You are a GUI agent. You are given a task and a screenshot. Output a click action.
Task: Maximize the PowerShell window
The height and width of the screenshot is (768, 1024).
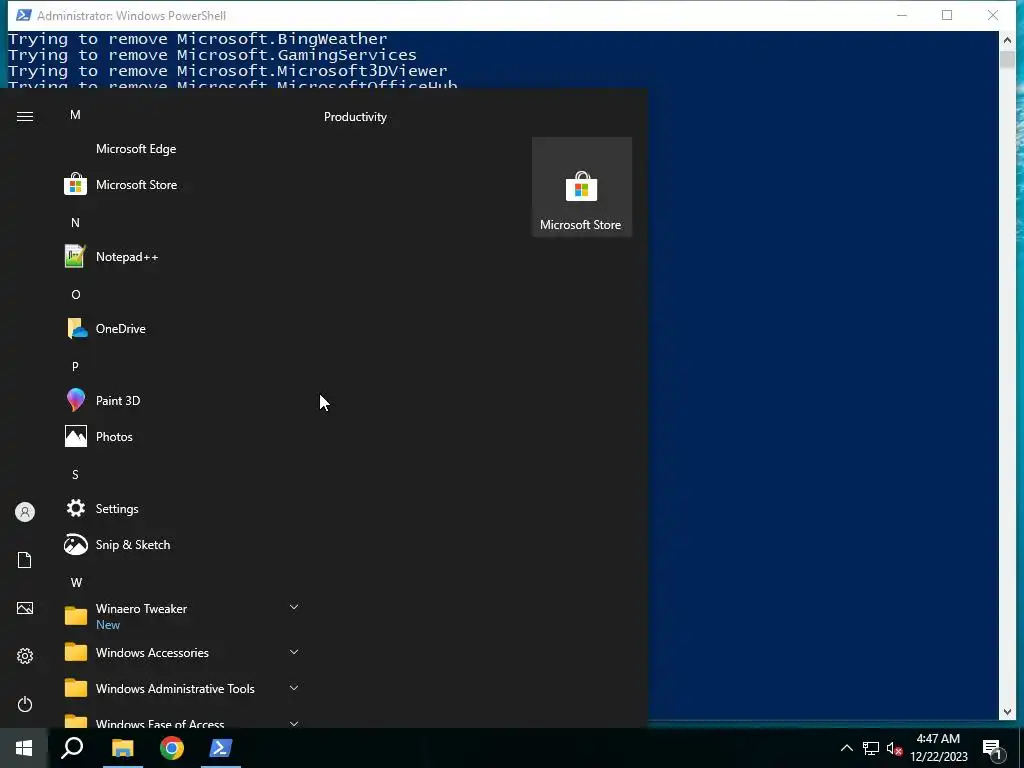[x=947, y=15]
